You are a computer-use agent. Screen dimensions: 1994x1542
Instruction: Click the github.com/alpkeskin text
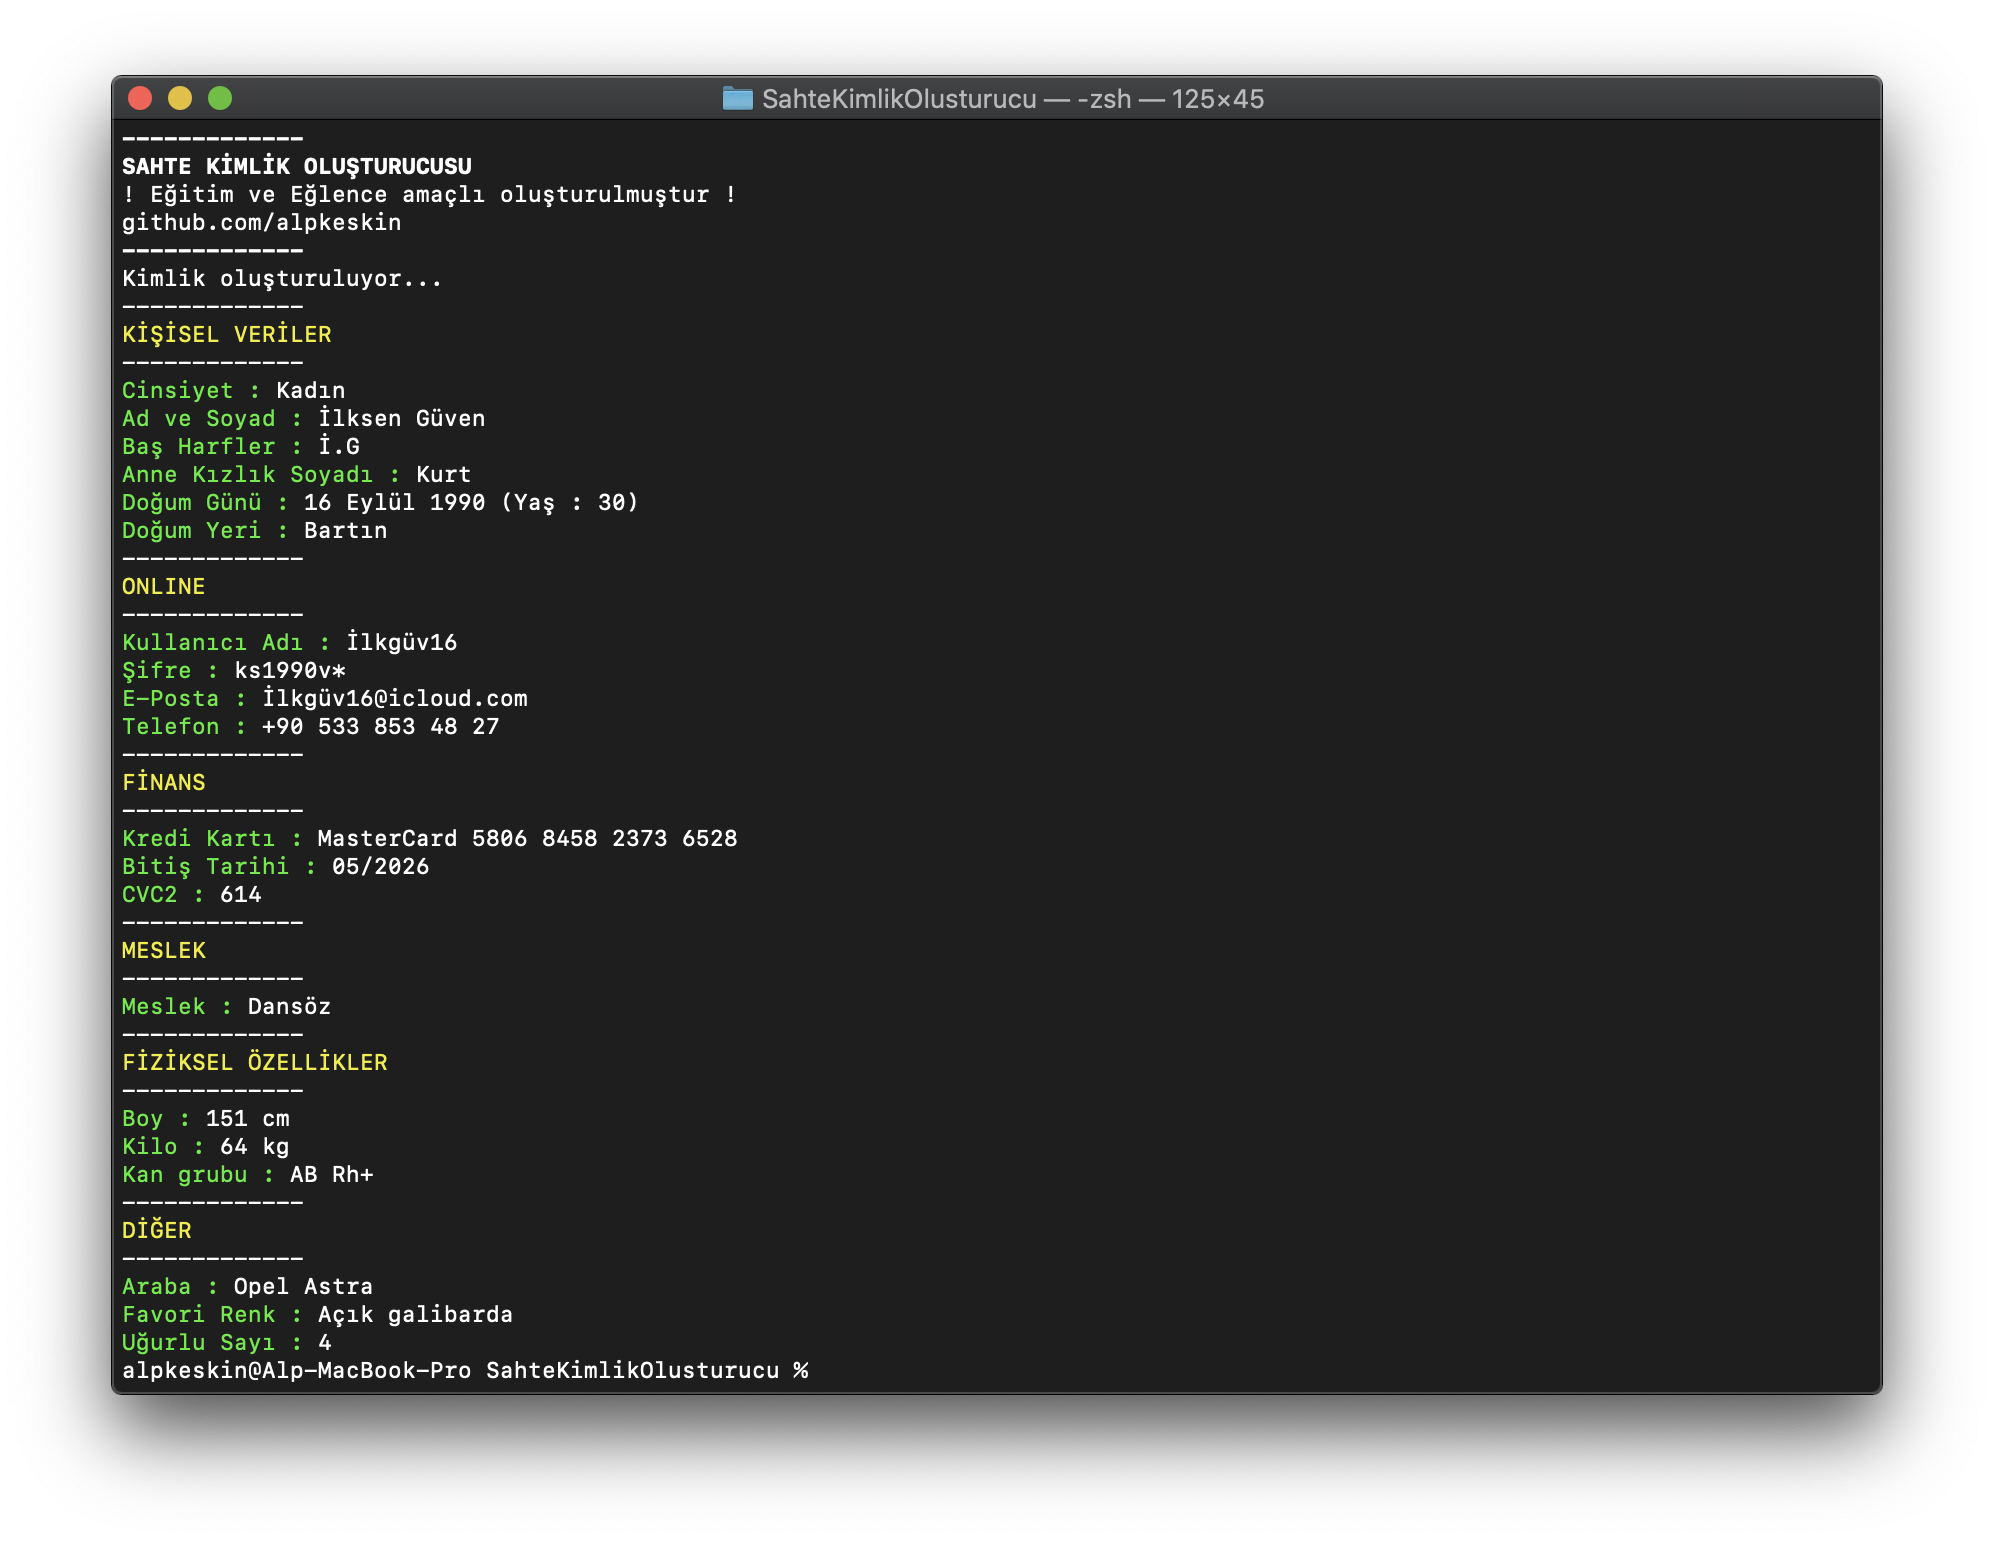pos(262,223)
